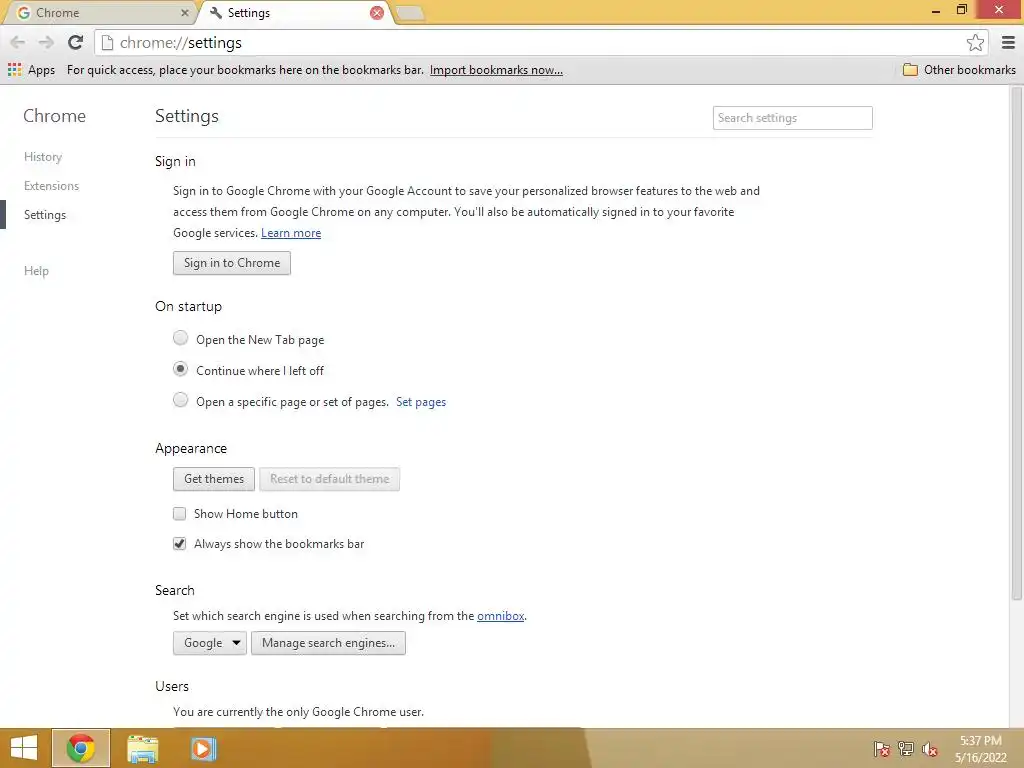Select Settings in the sidebar
This screenshot has width=1024, height=768.
(45, 215)
